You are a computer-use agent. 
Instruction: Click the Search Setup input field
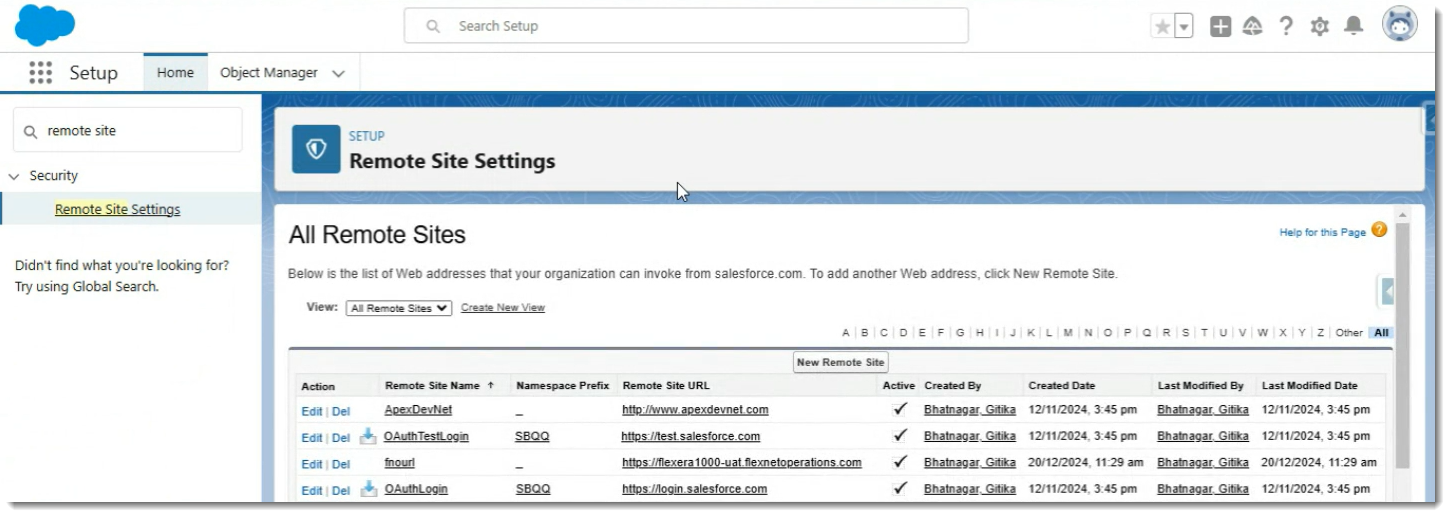coord(700,26)
